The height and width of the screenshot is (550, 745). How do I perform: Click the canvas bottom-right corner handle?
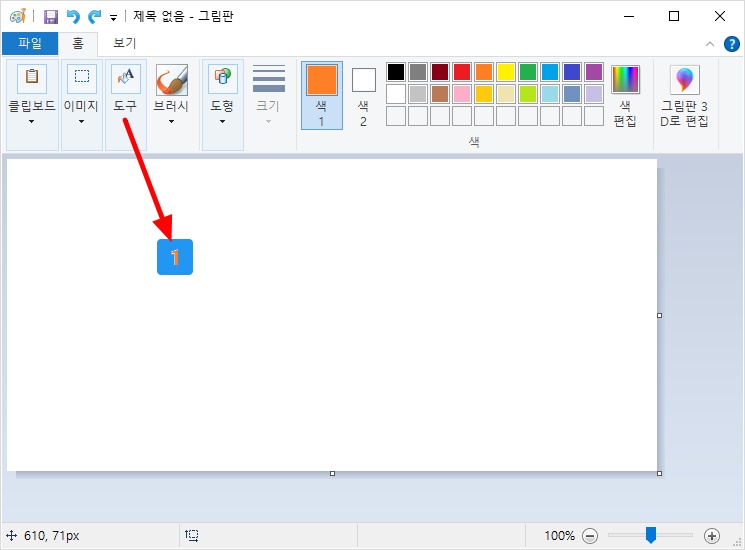click(x=659, y=474)
